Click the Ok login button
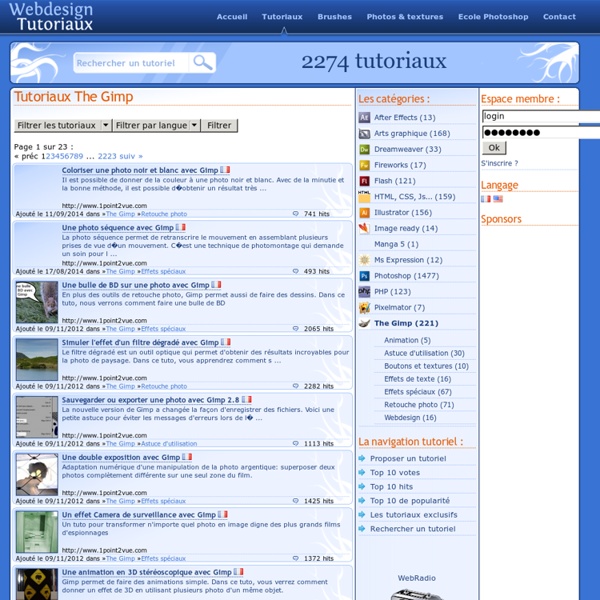 494,148
